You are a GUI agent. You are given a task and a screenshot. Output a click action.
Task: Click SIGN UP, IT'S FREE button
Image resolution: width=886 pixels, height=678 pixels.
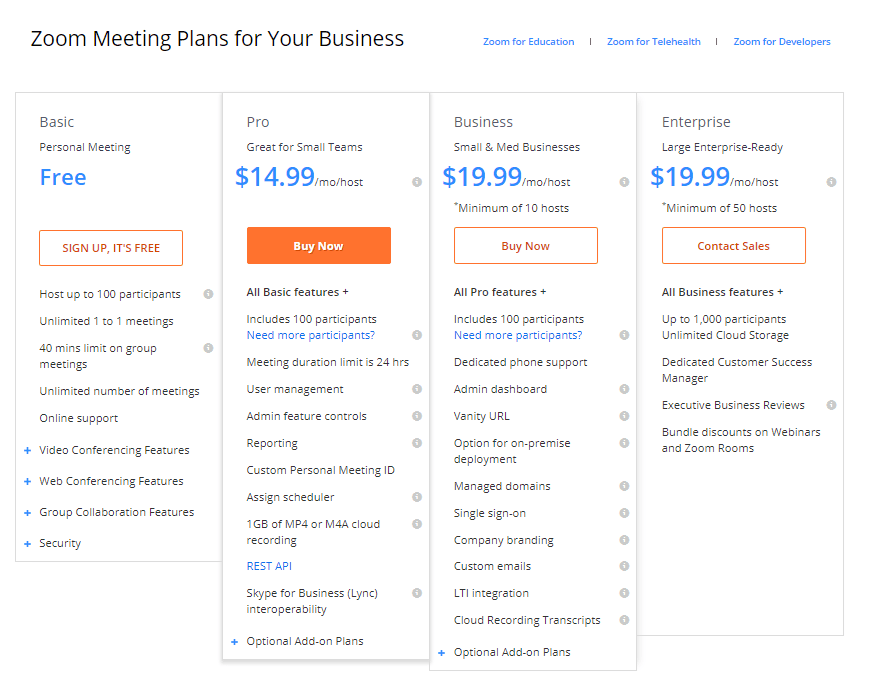(111, 247)
